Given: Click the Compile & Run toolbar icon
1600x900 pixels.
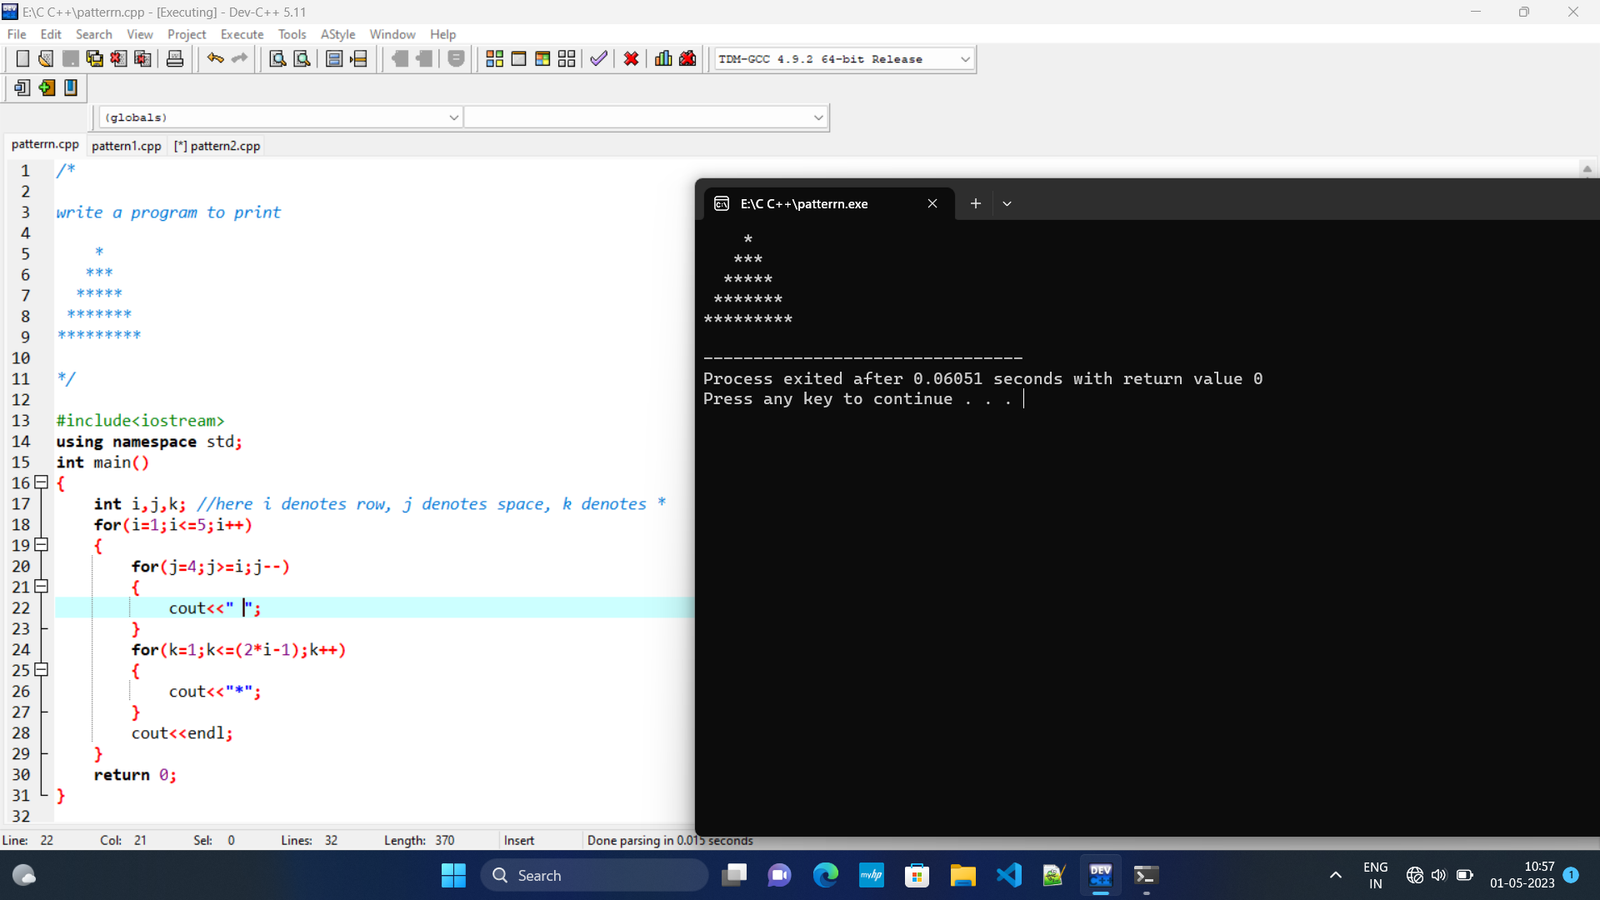Looking at the screenshot, I should tap(542, 59).
